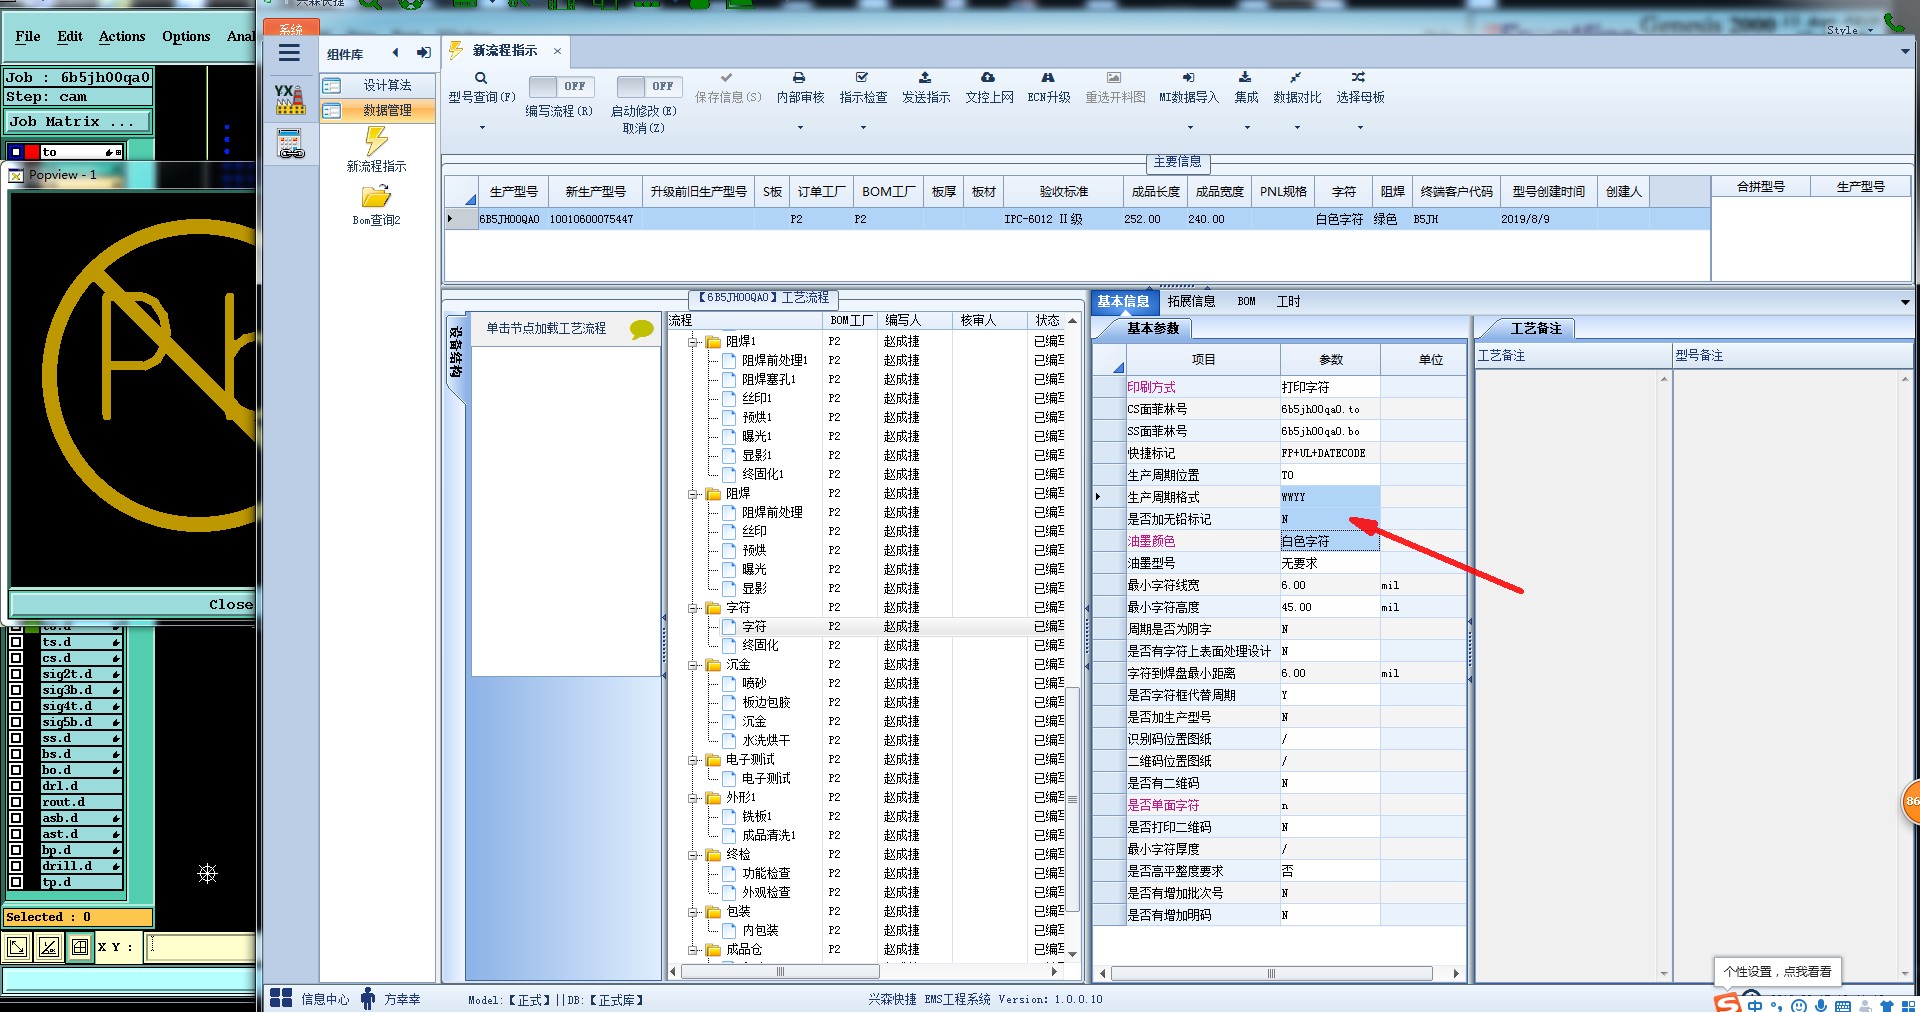Open the dropdown arrow under 内部审核
The width and height of the screenshot is (1920, 1012).
pyautogui.click(x=800, y=128)
